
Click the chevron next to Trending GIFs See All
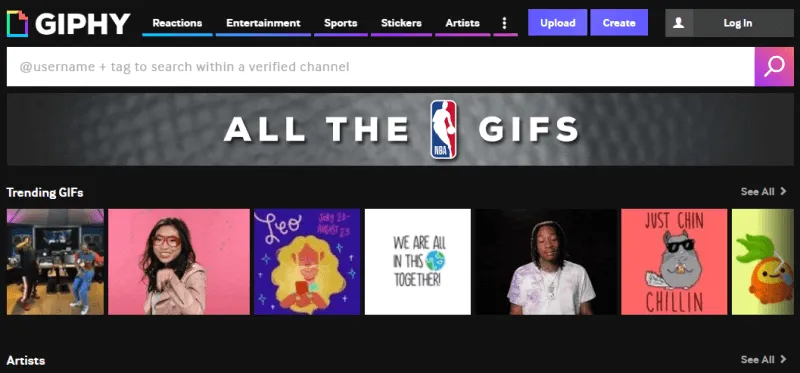coord(784,191)
